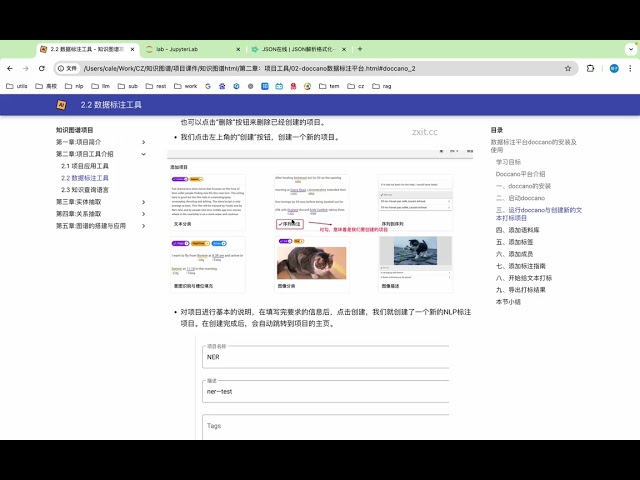Go back with the browser back arrow
This screenshot has height=480, width=640.
(10, 69)
